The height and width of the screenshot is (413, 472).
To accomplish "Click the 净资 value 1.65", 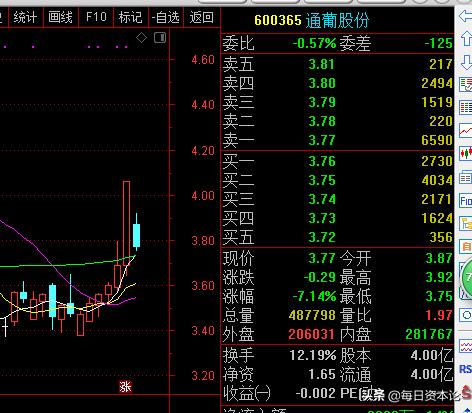I will click(x=322, y=374).
